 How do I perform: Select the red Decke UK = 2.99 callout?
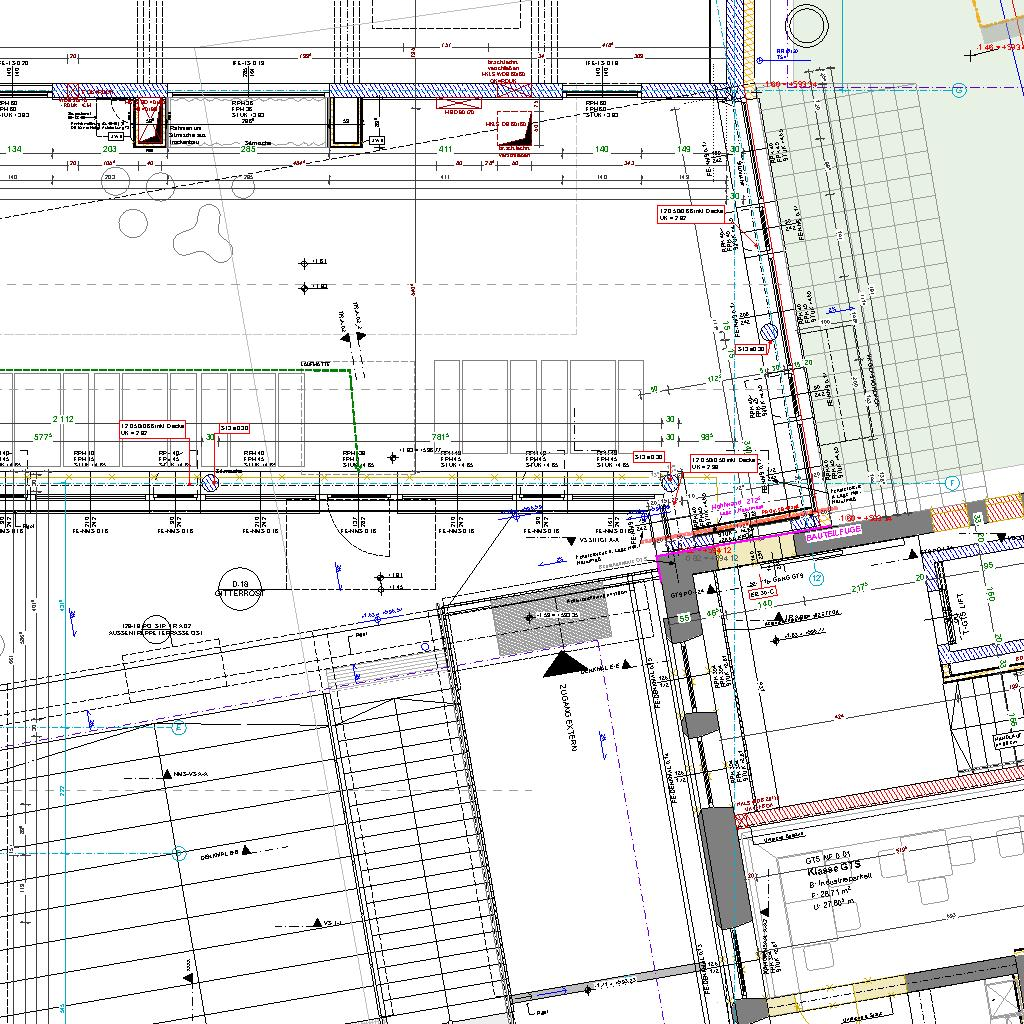tap(724, 462)
